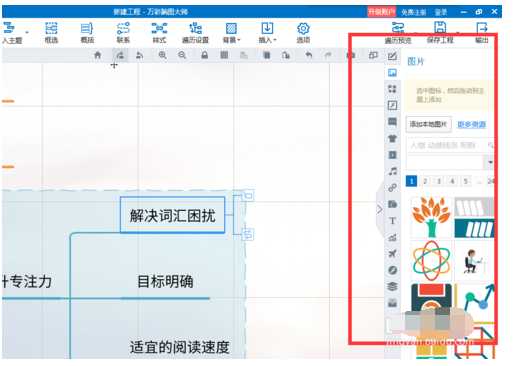Click the 概括 summary tool
This screenshot has width=515, height=366.
pos(87,32)
